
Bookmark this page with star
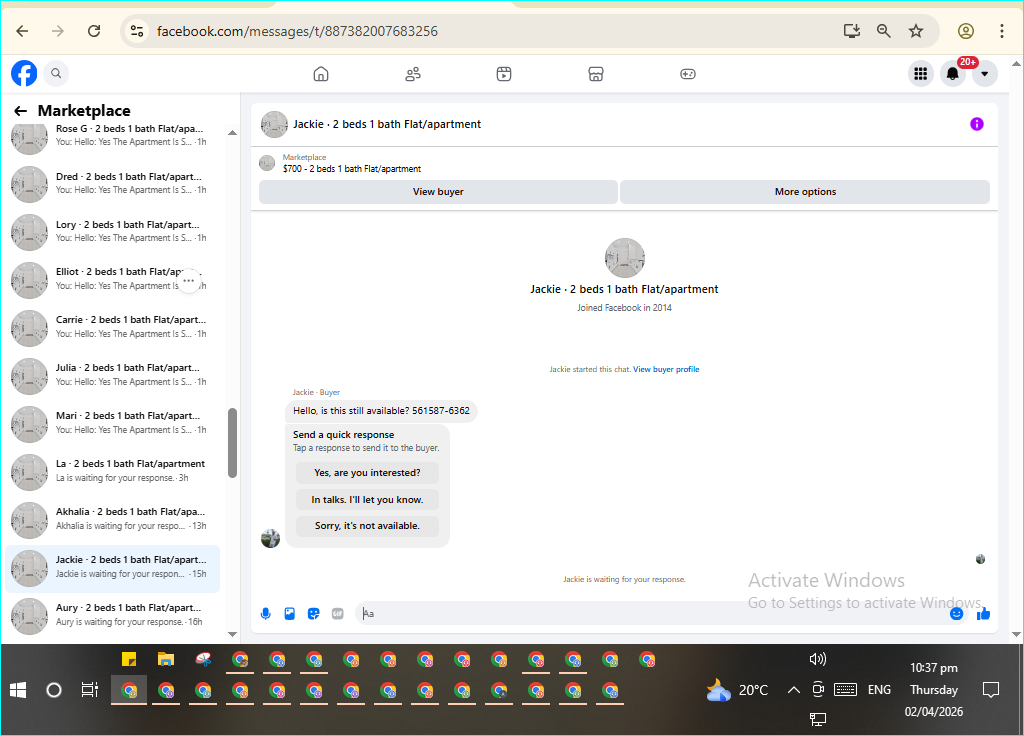(x=916, y=31)
